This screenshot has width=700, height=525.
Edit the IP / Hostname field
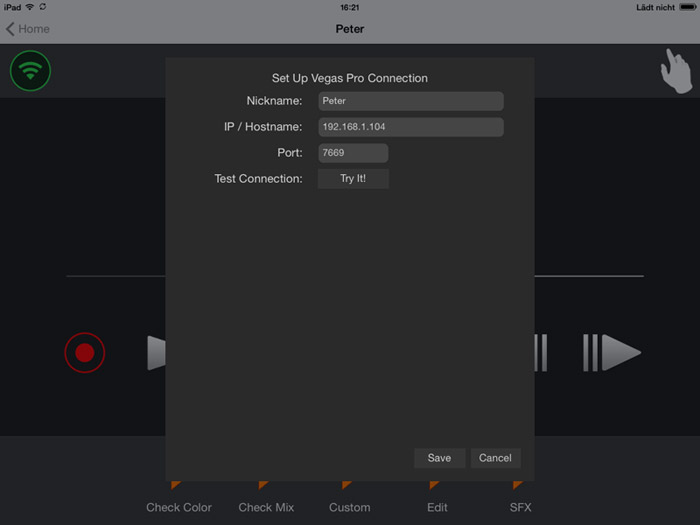[411, 127]
